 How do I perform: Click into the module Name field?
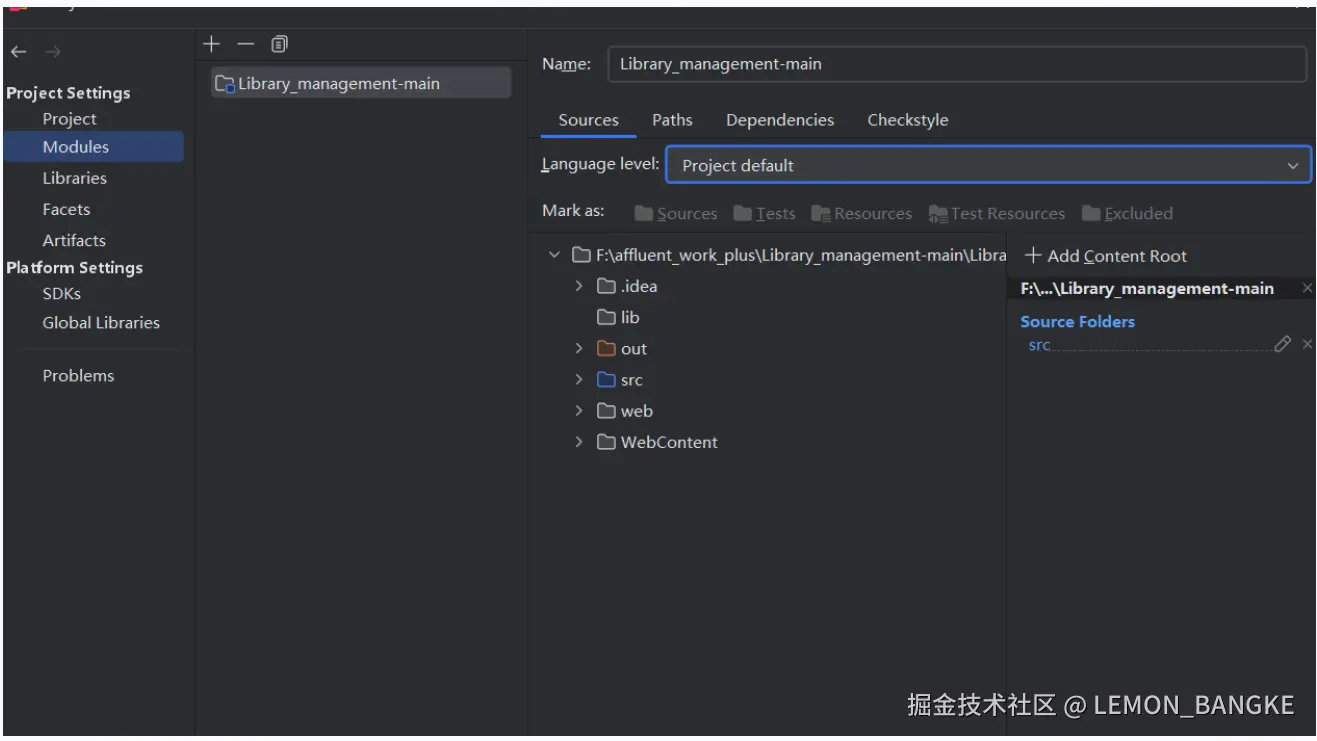(x=957, y=64)
